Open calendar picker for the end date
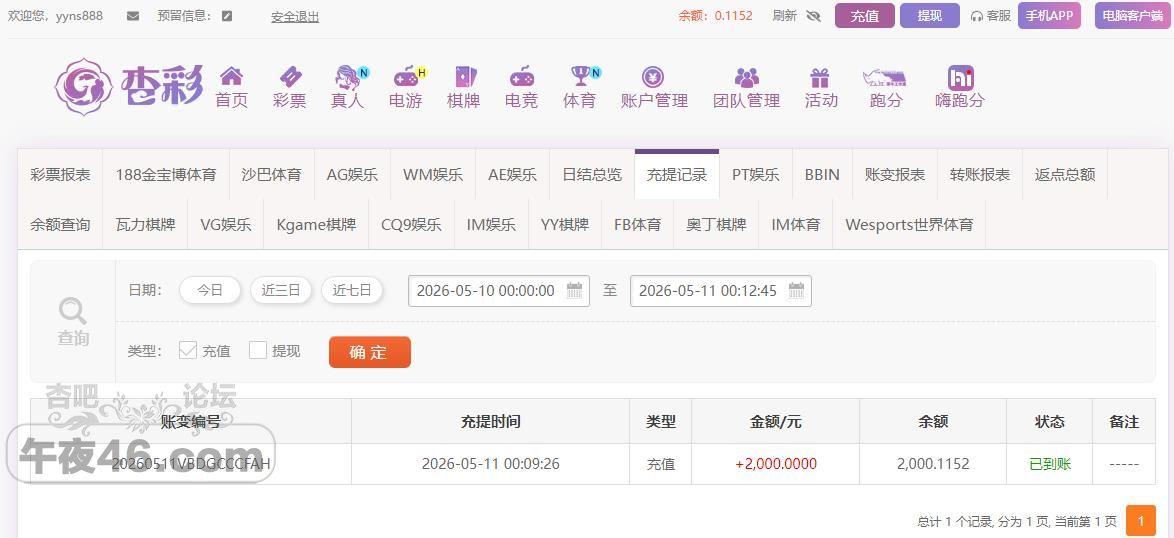 797,290
